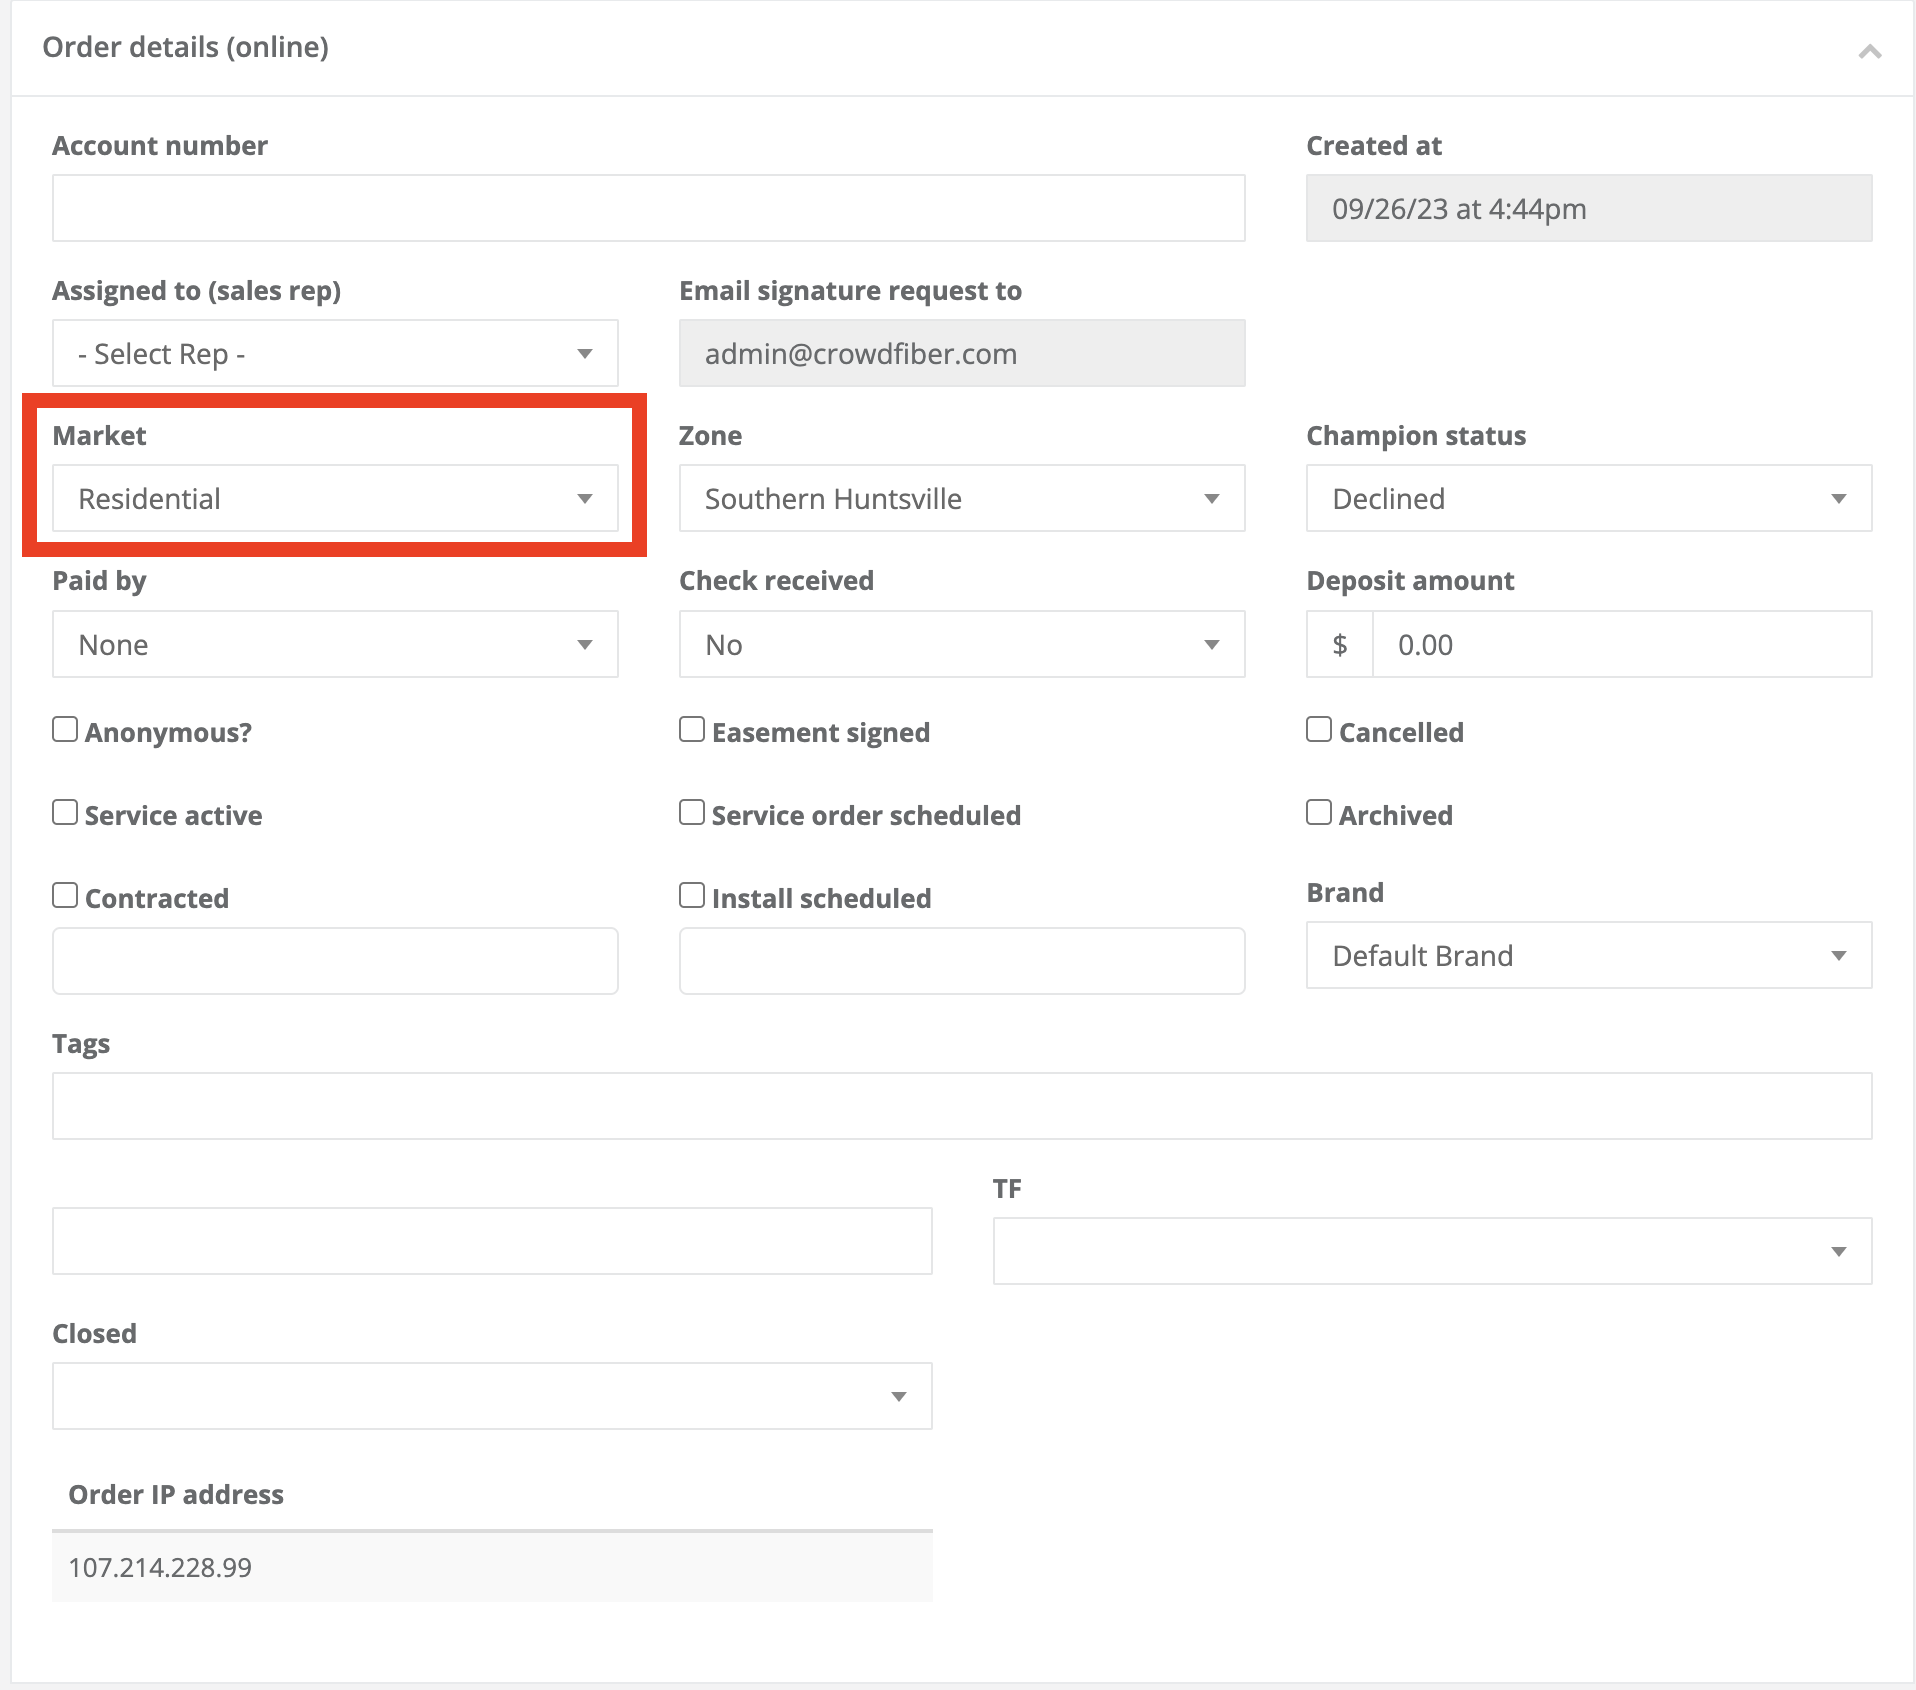Check the Anonymous? checkbox
Screen dimensions: 1916x1690
(65, 730)
